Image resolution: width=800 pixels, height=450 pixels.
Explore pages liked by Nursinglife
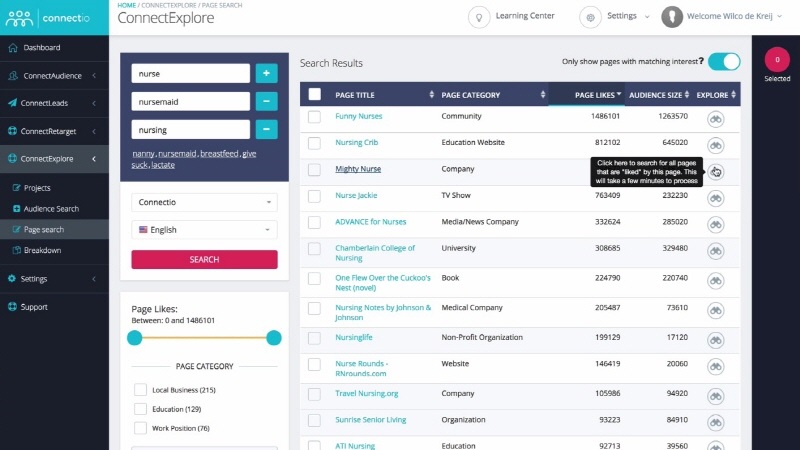coord(716,340)
